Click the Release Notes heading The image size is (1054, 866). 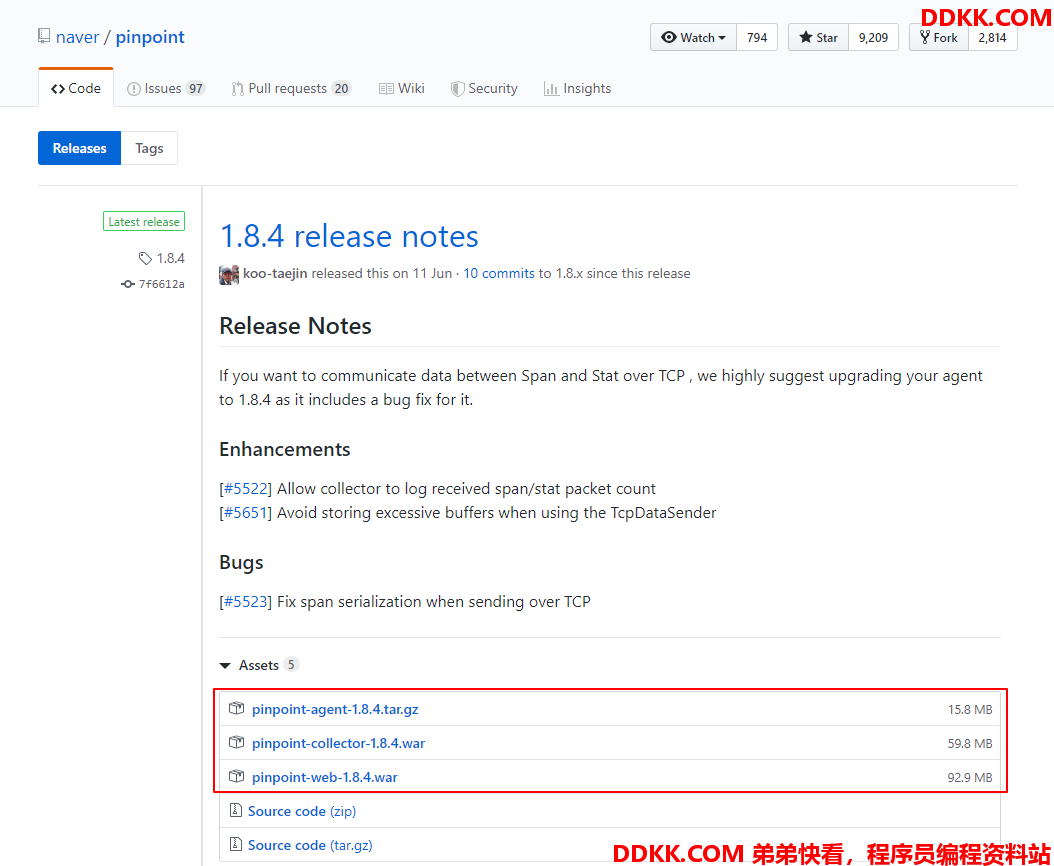click(x=295, y=325)
